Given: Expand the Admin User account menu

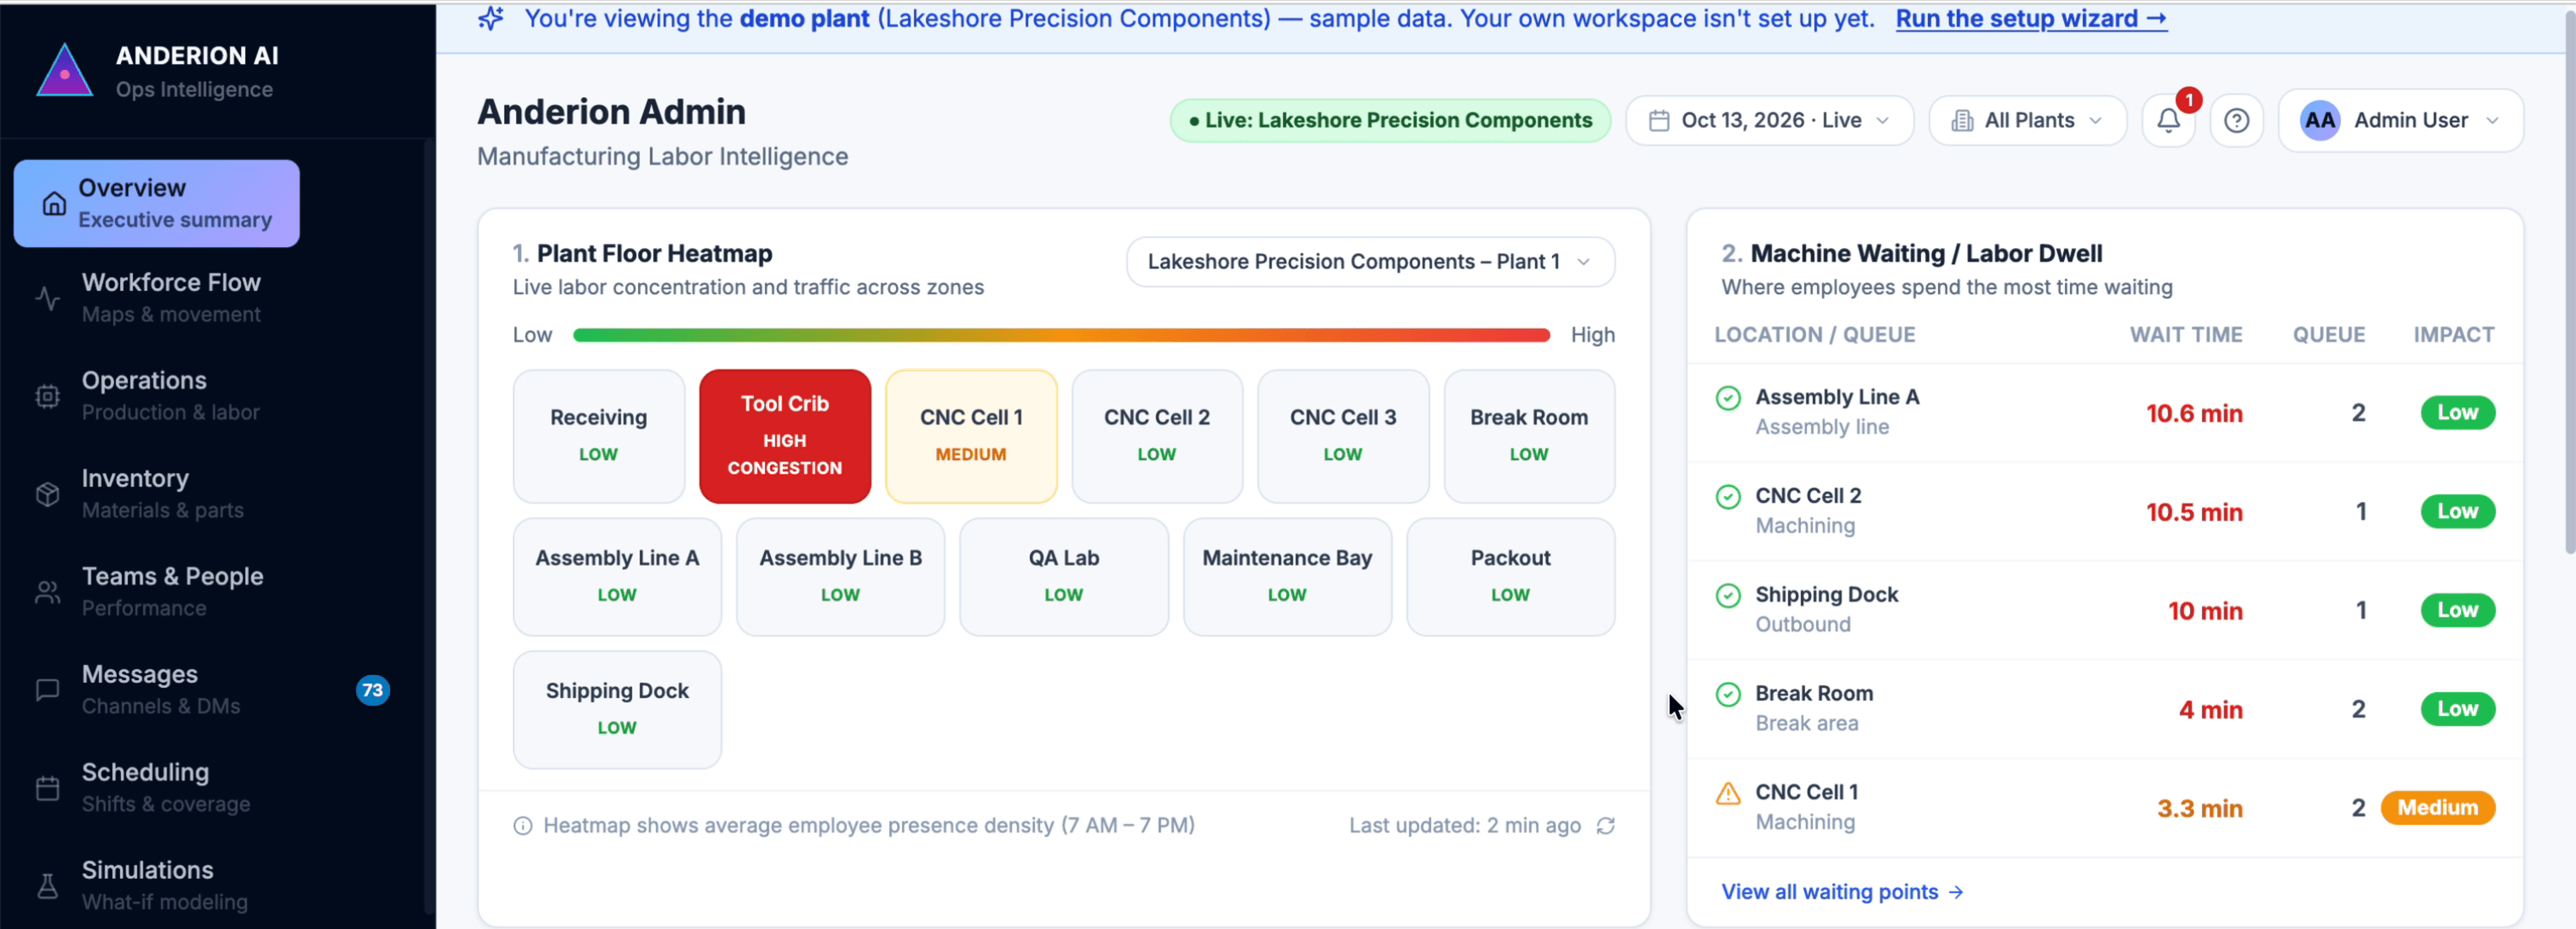Looking at the screenshot, I should (2400, 121).
